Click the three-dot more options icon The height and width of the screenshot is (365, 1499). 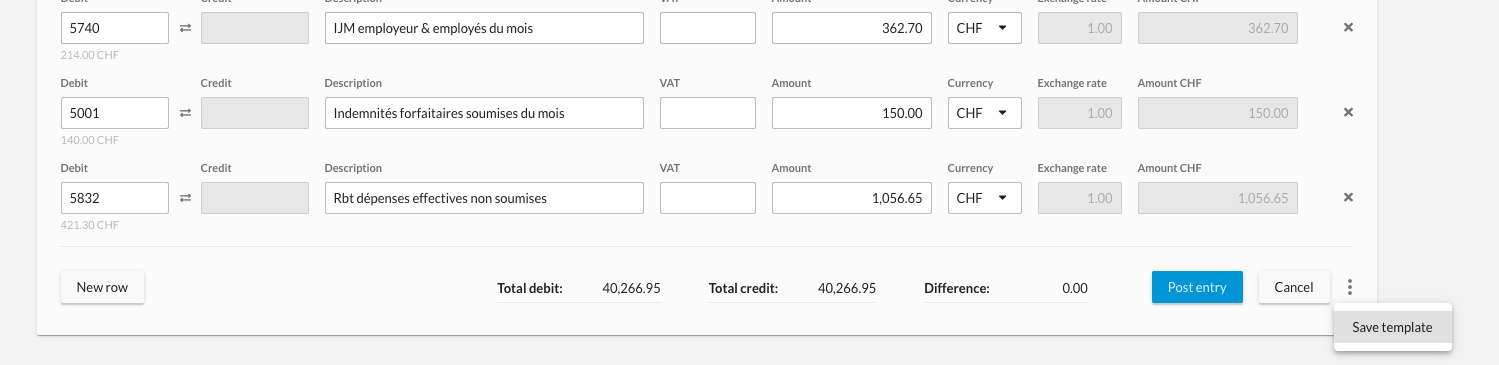(x=1350, y=287)
